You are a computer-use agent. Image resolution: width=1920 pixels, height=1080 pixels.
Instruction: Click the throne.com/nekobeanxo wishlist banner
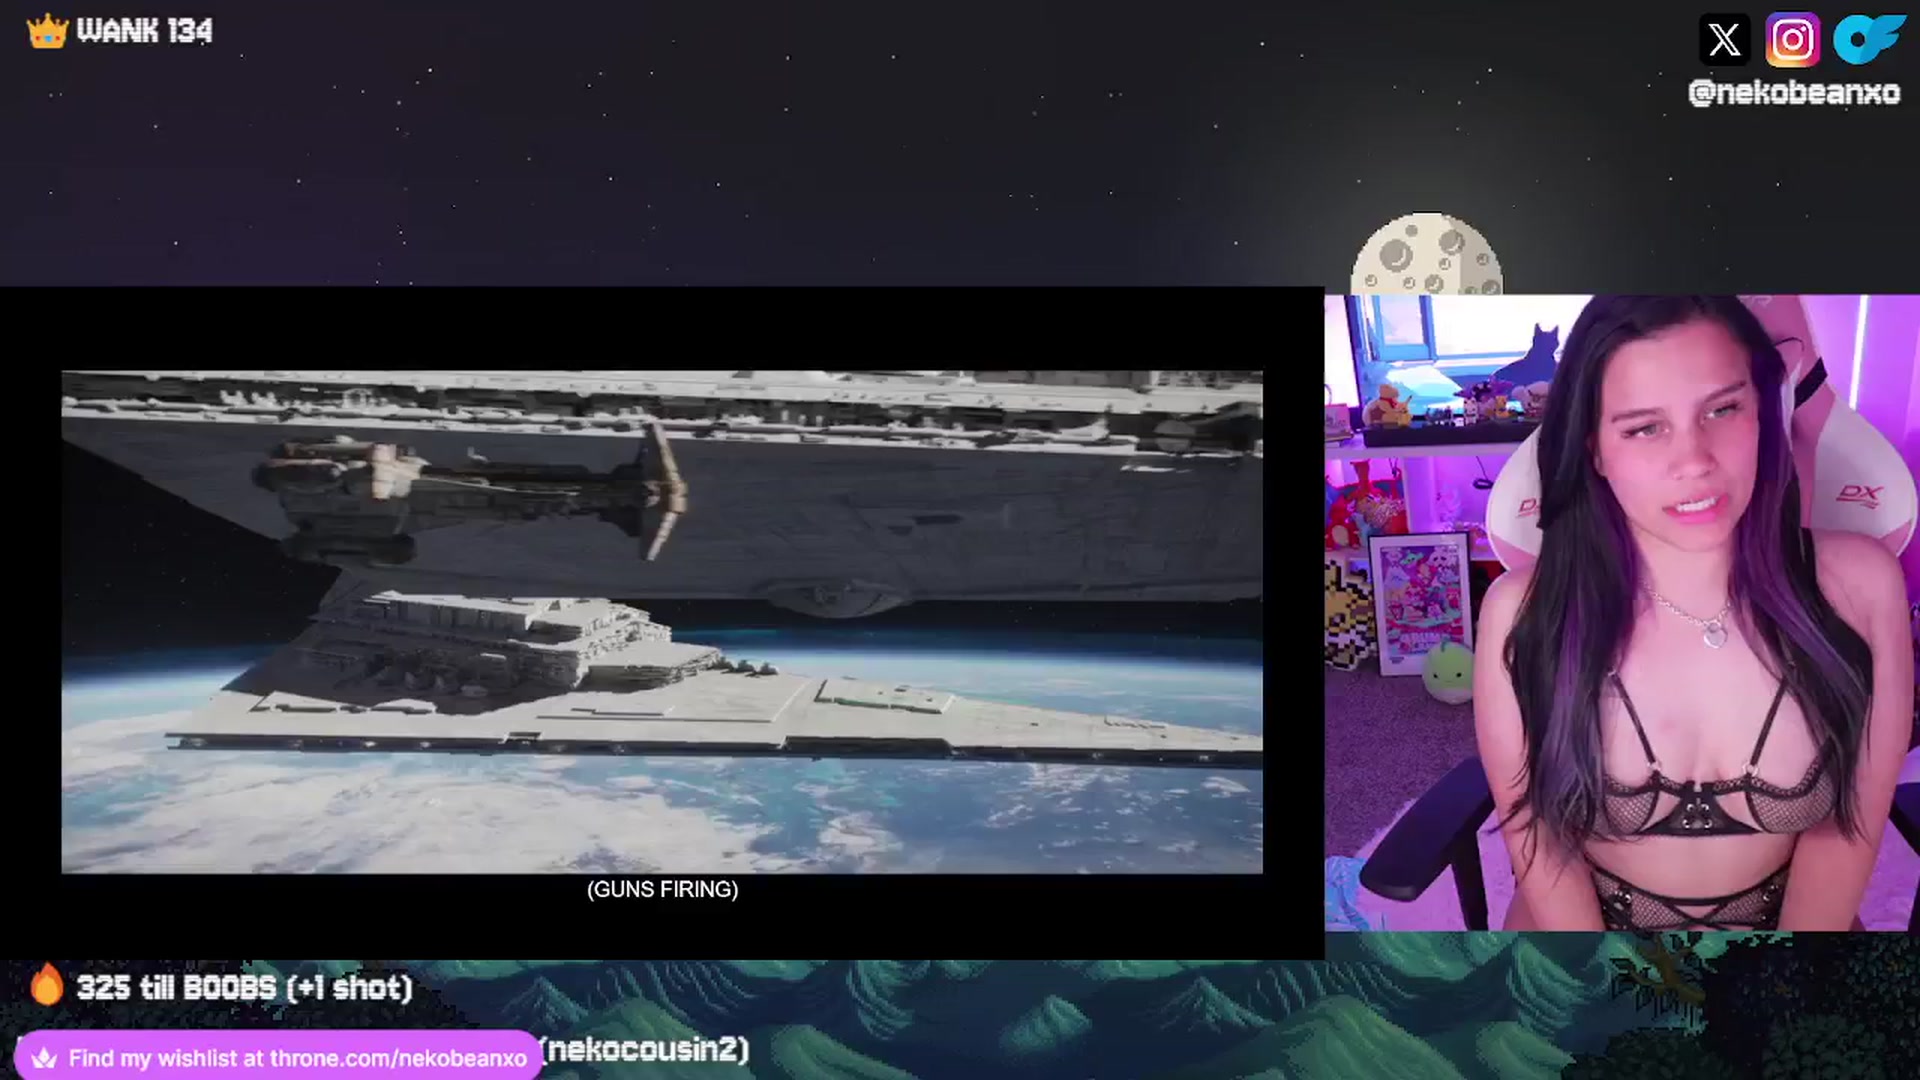pos(278,1057)
